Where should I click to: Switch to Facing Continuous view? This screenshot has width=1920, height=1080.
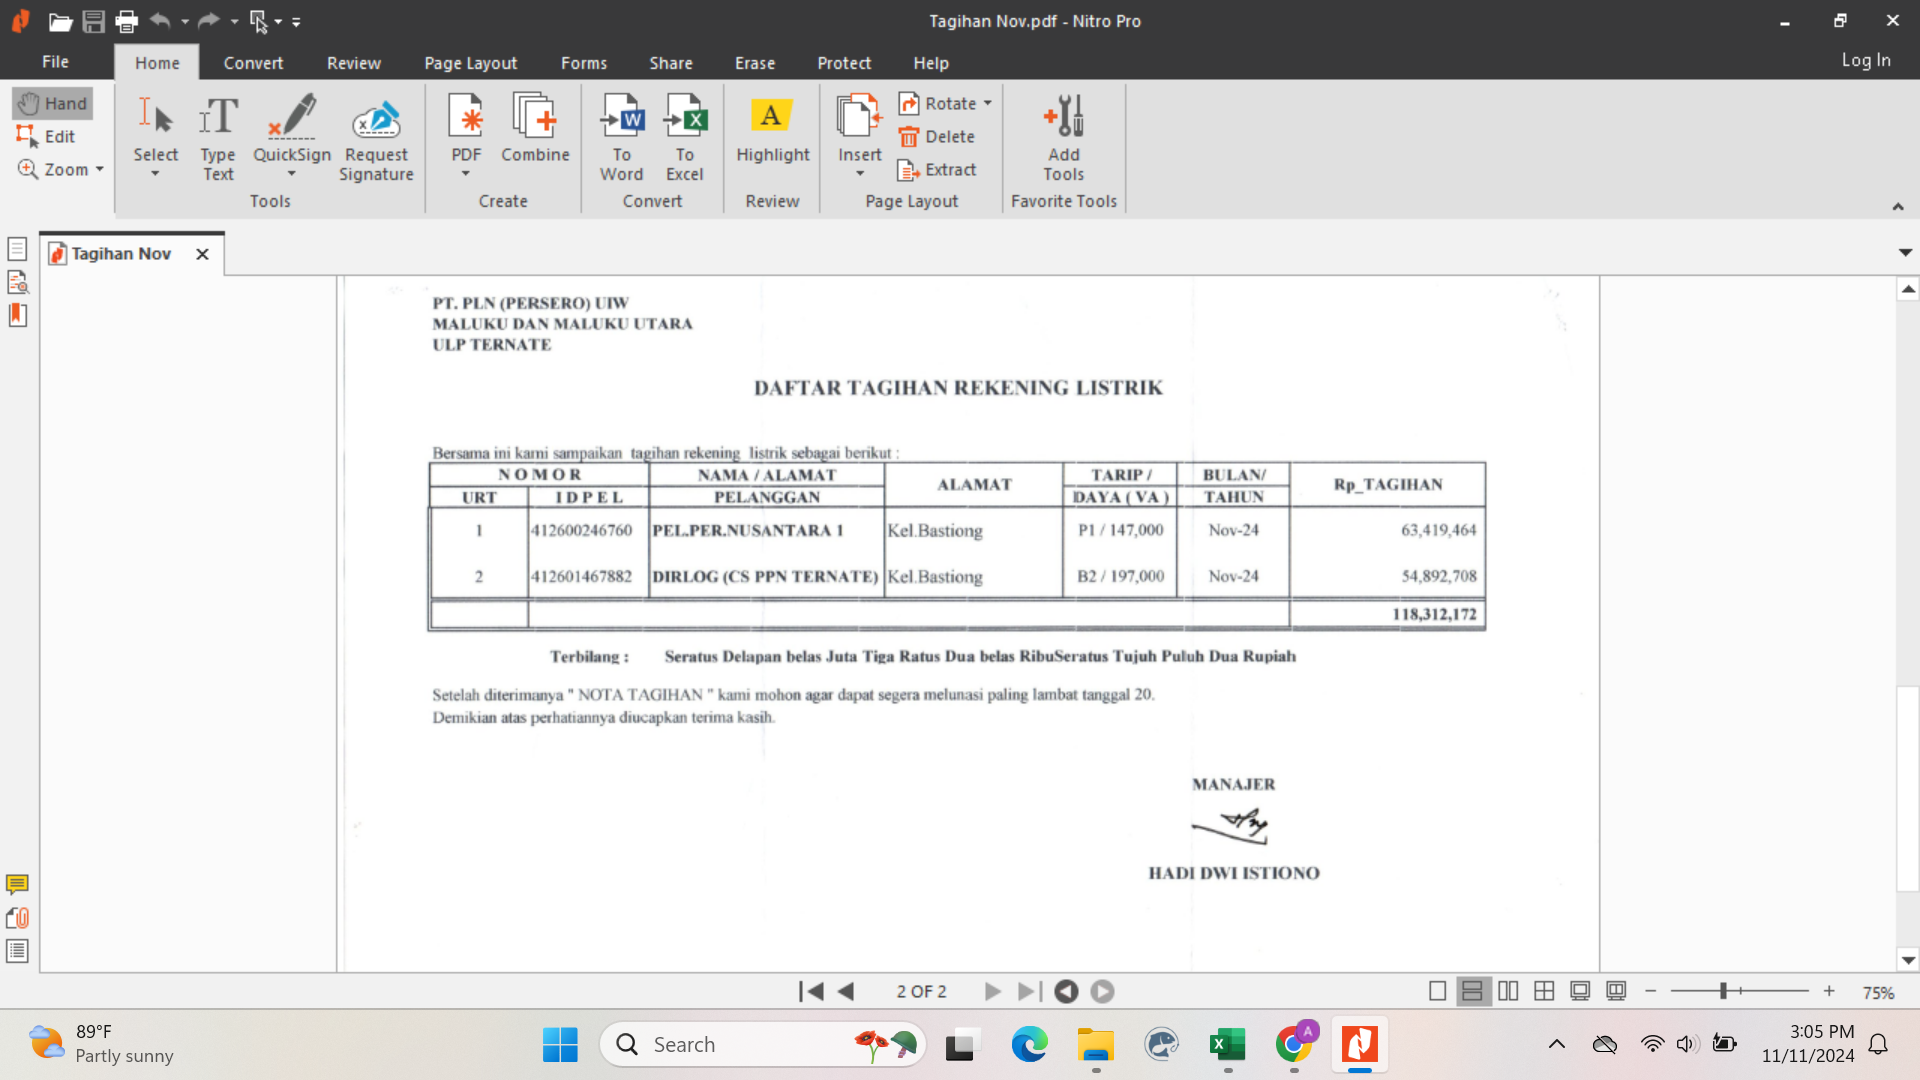pyautogui.click(x=1544, y=991)
